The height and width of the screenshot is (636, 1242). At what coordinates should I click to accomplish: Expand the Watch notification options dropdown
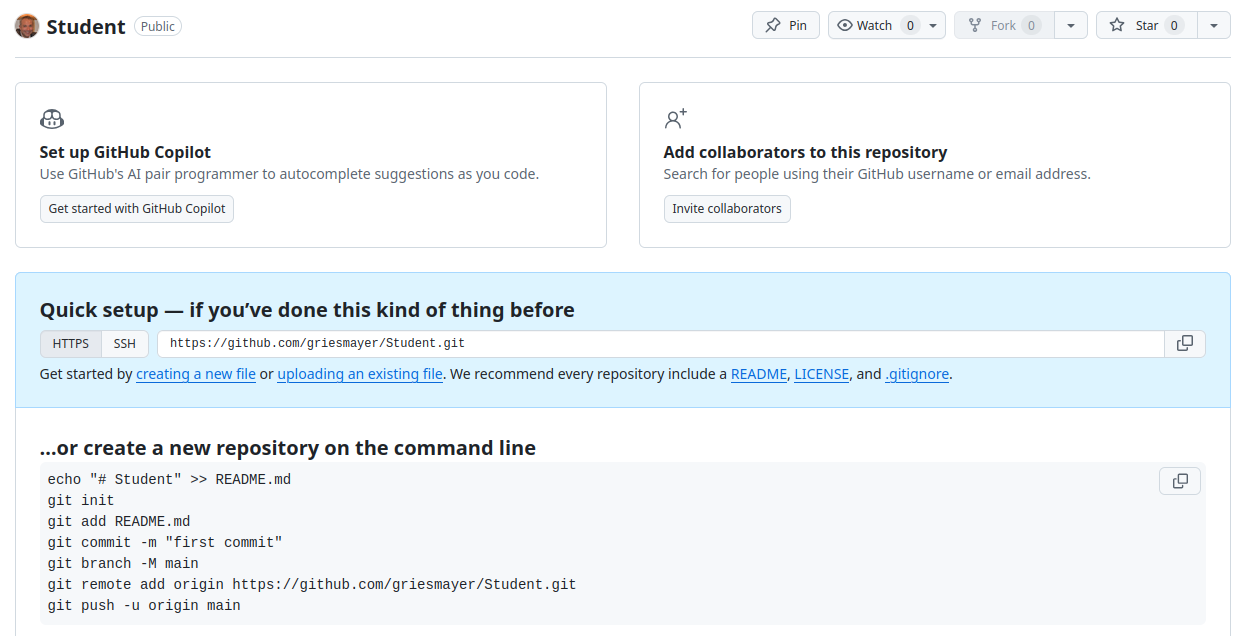pyautogui.click(x=933, y=26)
